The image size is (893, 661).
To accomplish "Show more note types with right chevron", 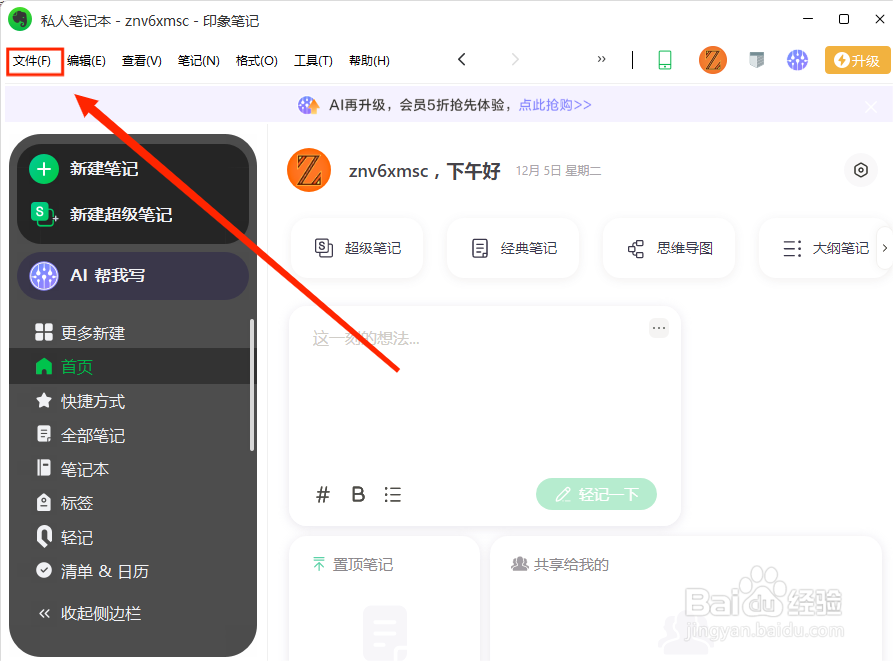I will click(x=884, y=248).
